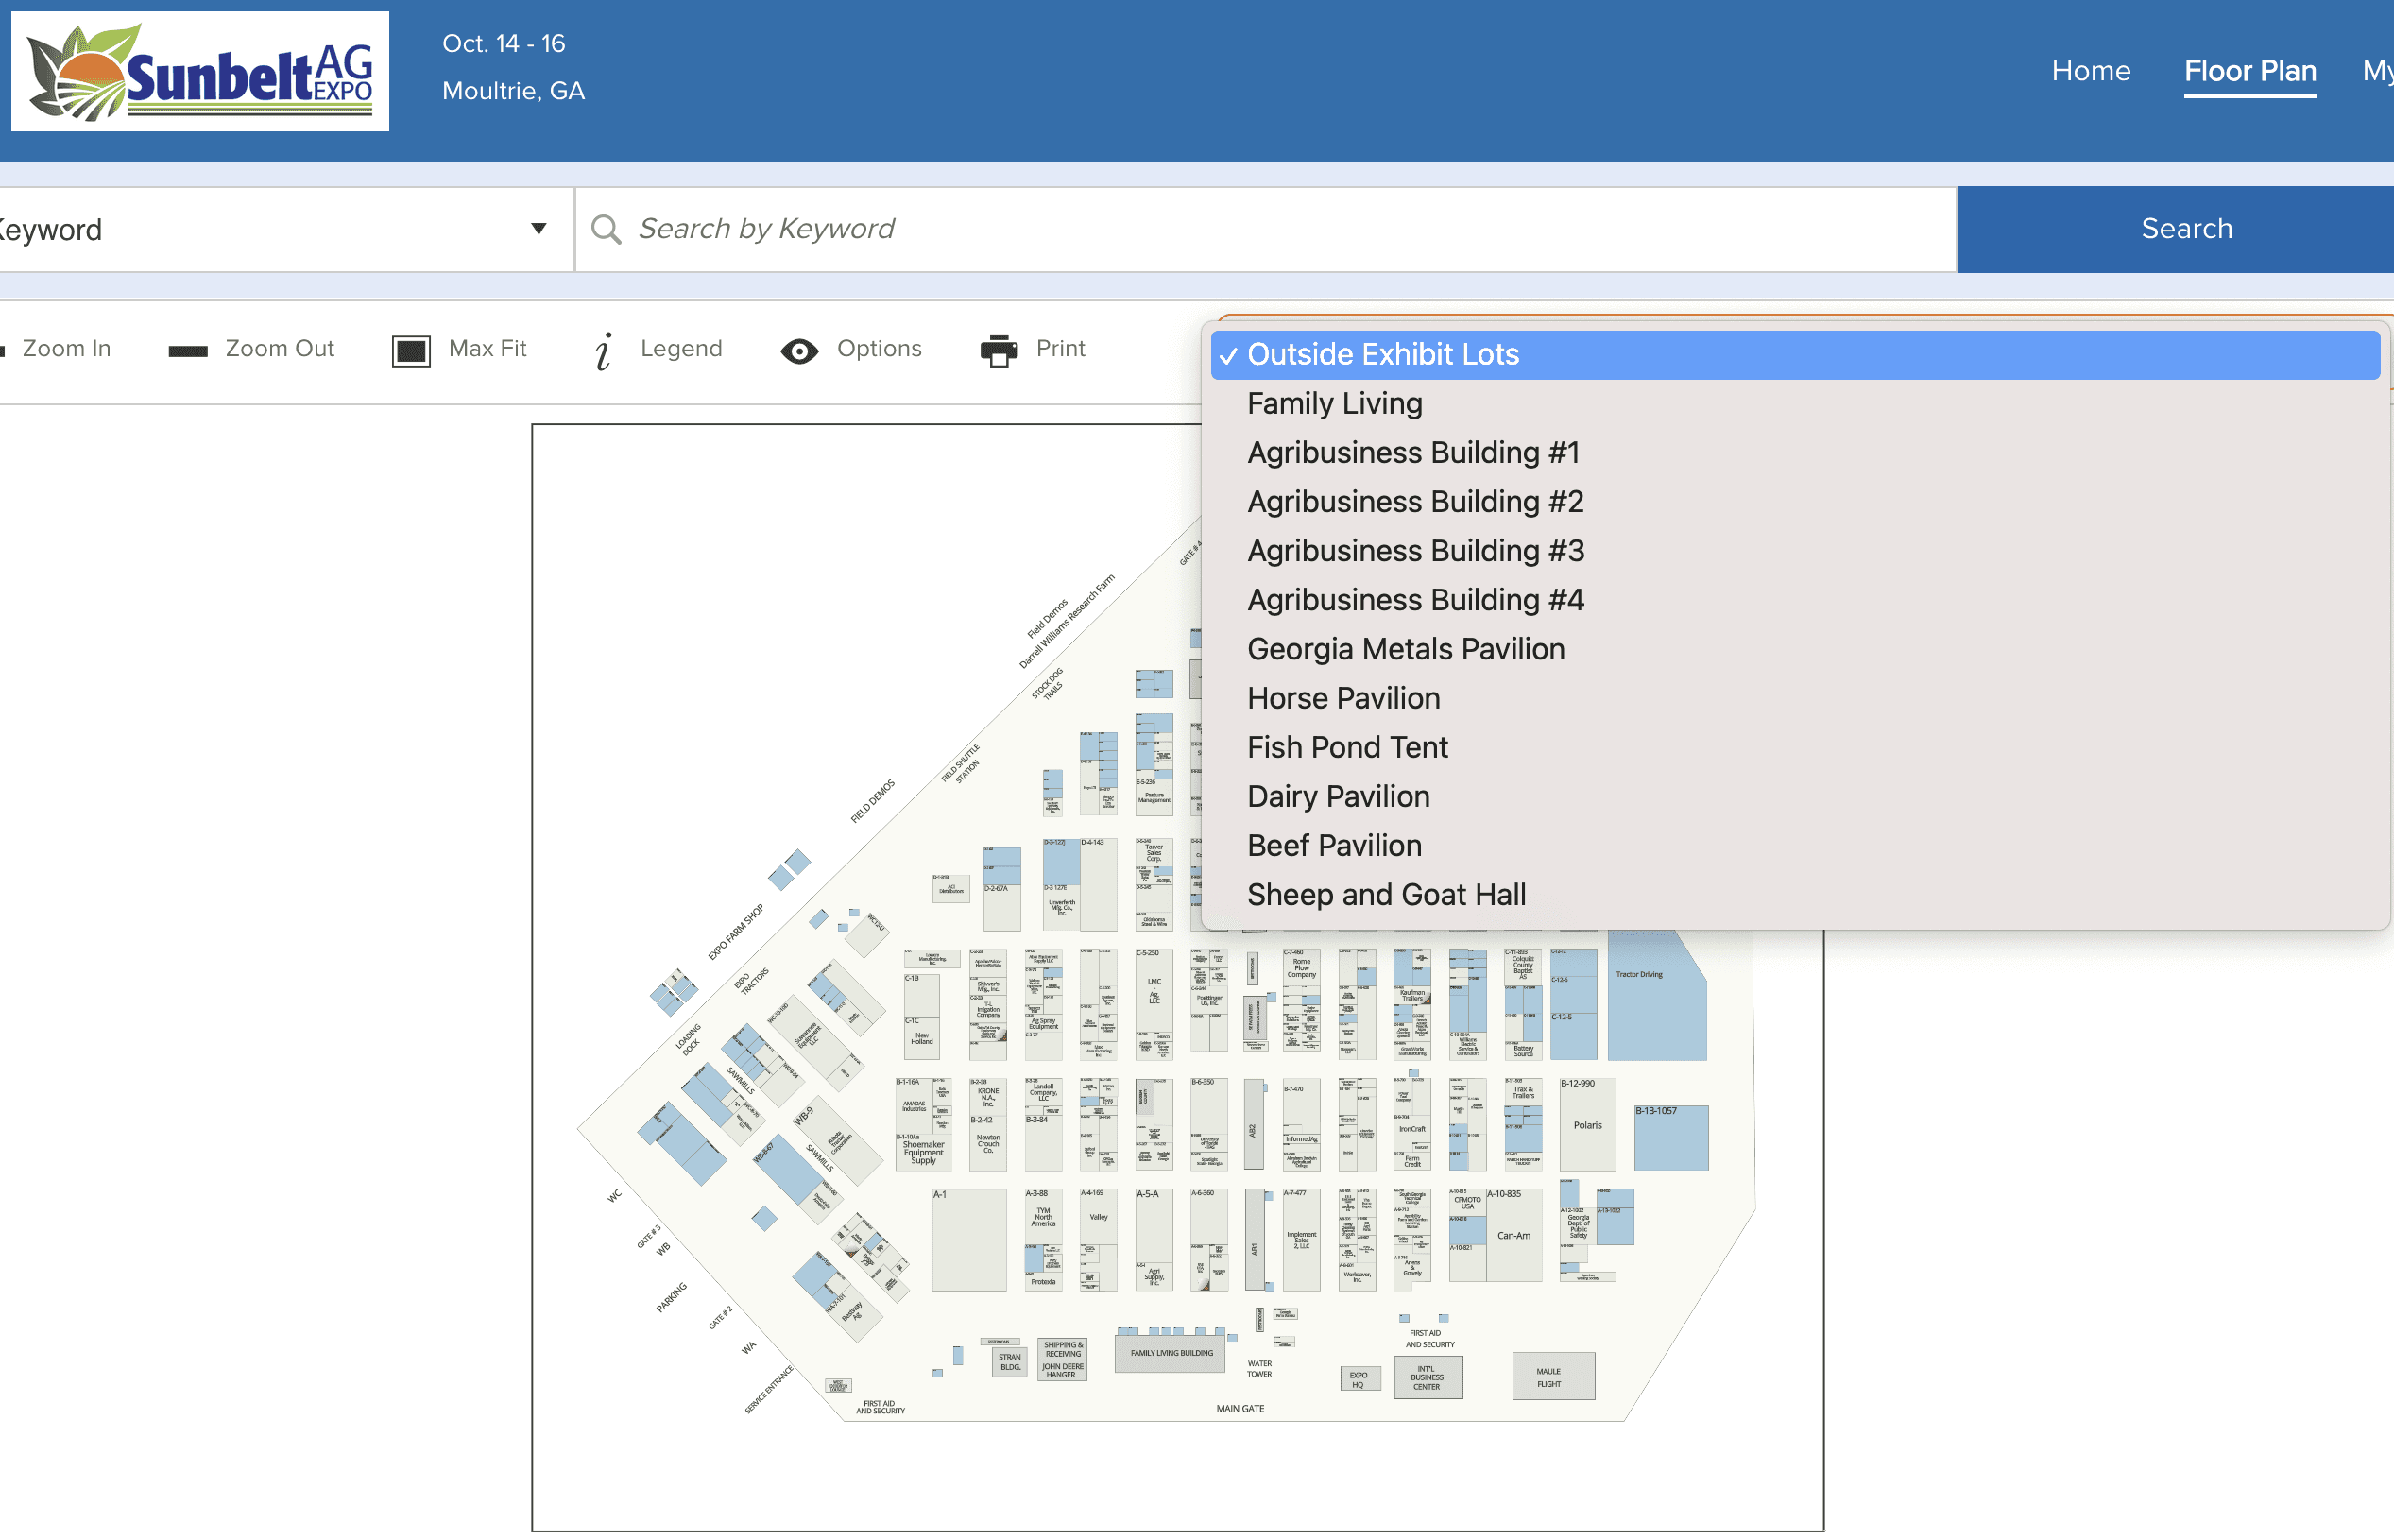
Task: Click the Sunbelt Ag Expo logo
Action: [200, 71]
